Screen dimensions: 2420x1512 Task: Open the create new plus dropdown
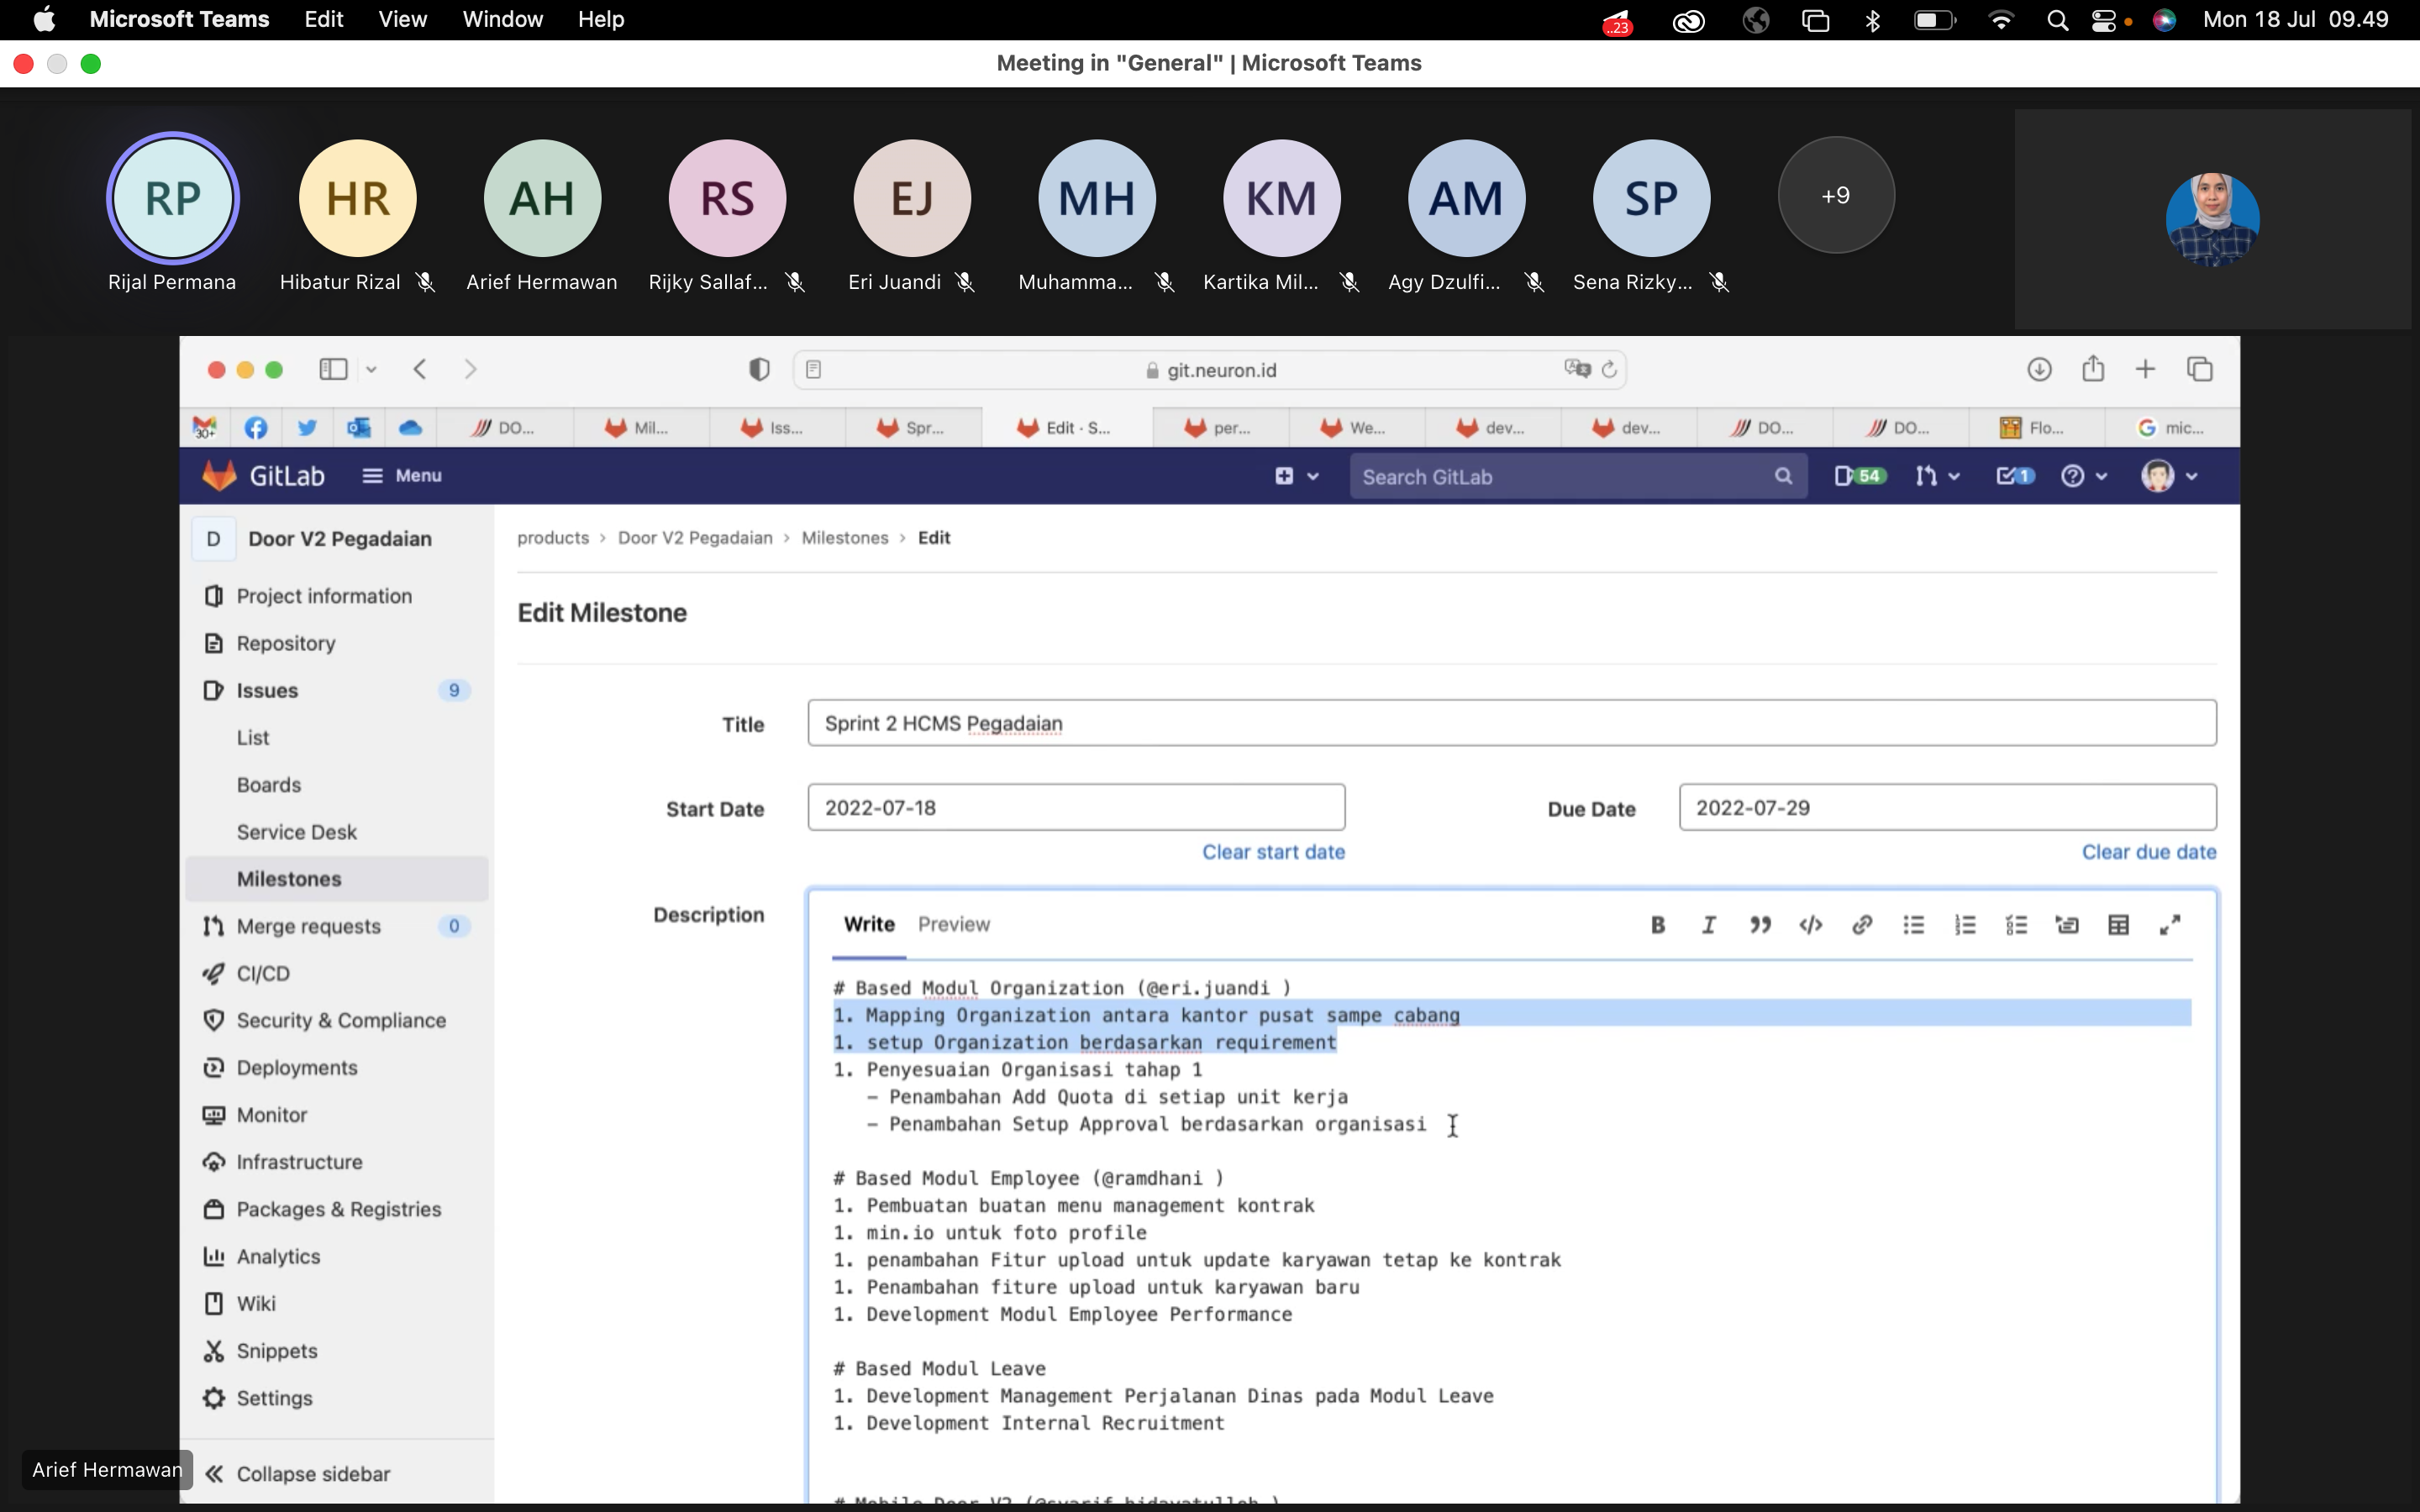pos(1296,476)
